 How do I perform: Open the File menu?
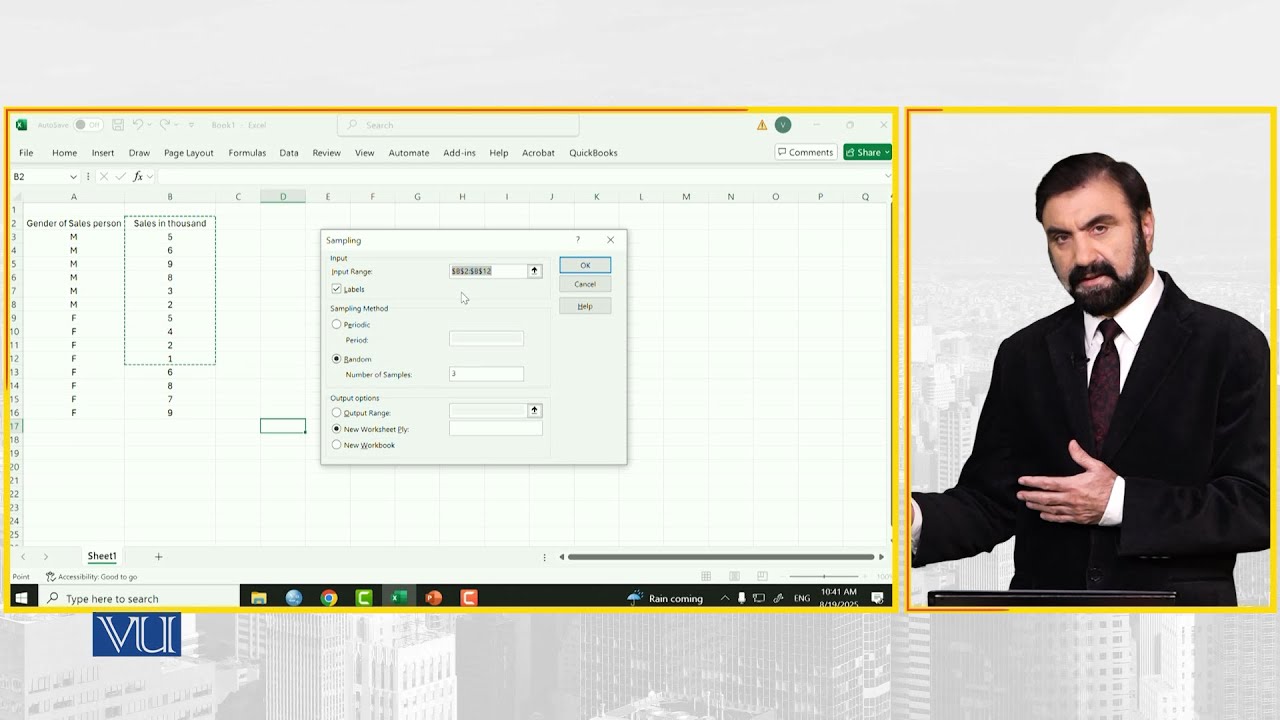point(26,153)
